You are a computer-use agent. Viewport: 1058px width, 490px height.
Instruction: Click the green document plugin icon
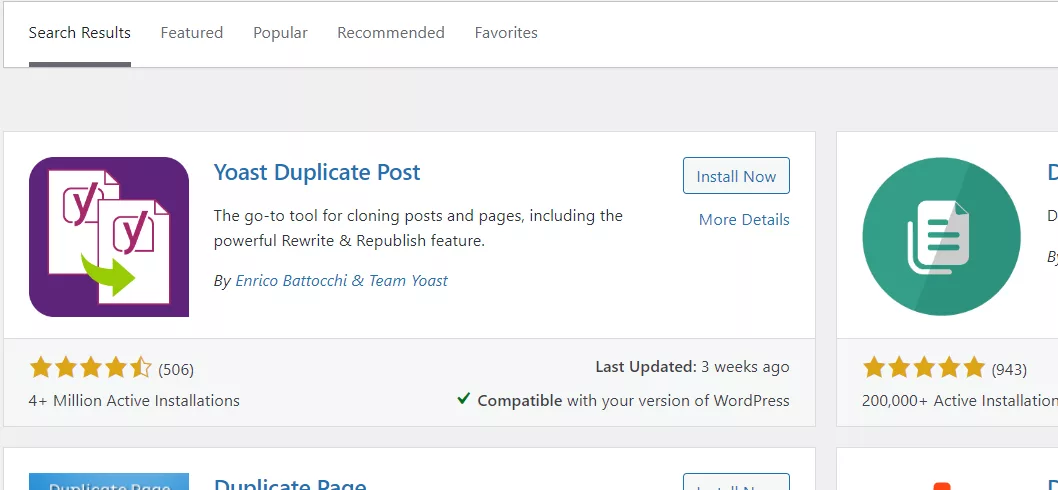pos(941,237)
